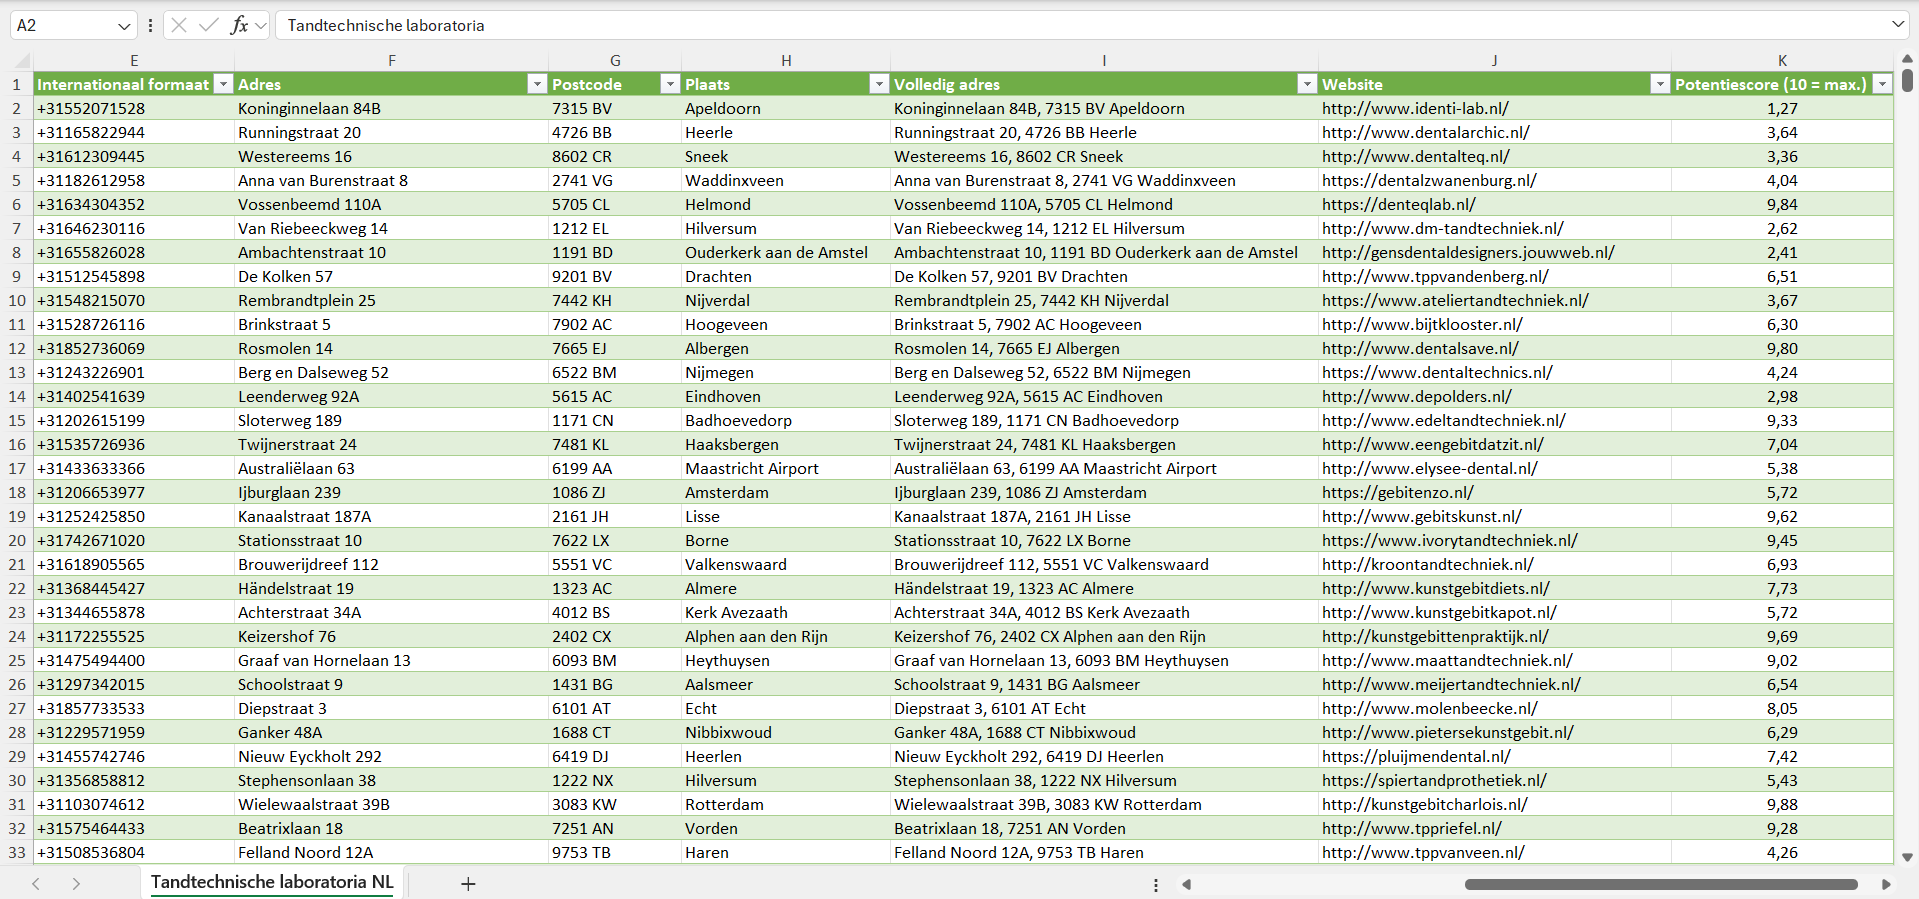Image resolution: width=1919 pixels, height=899 pixels.
Task: Open the https://denteqlab.nl/ website link
Action: coord(1398,204)
